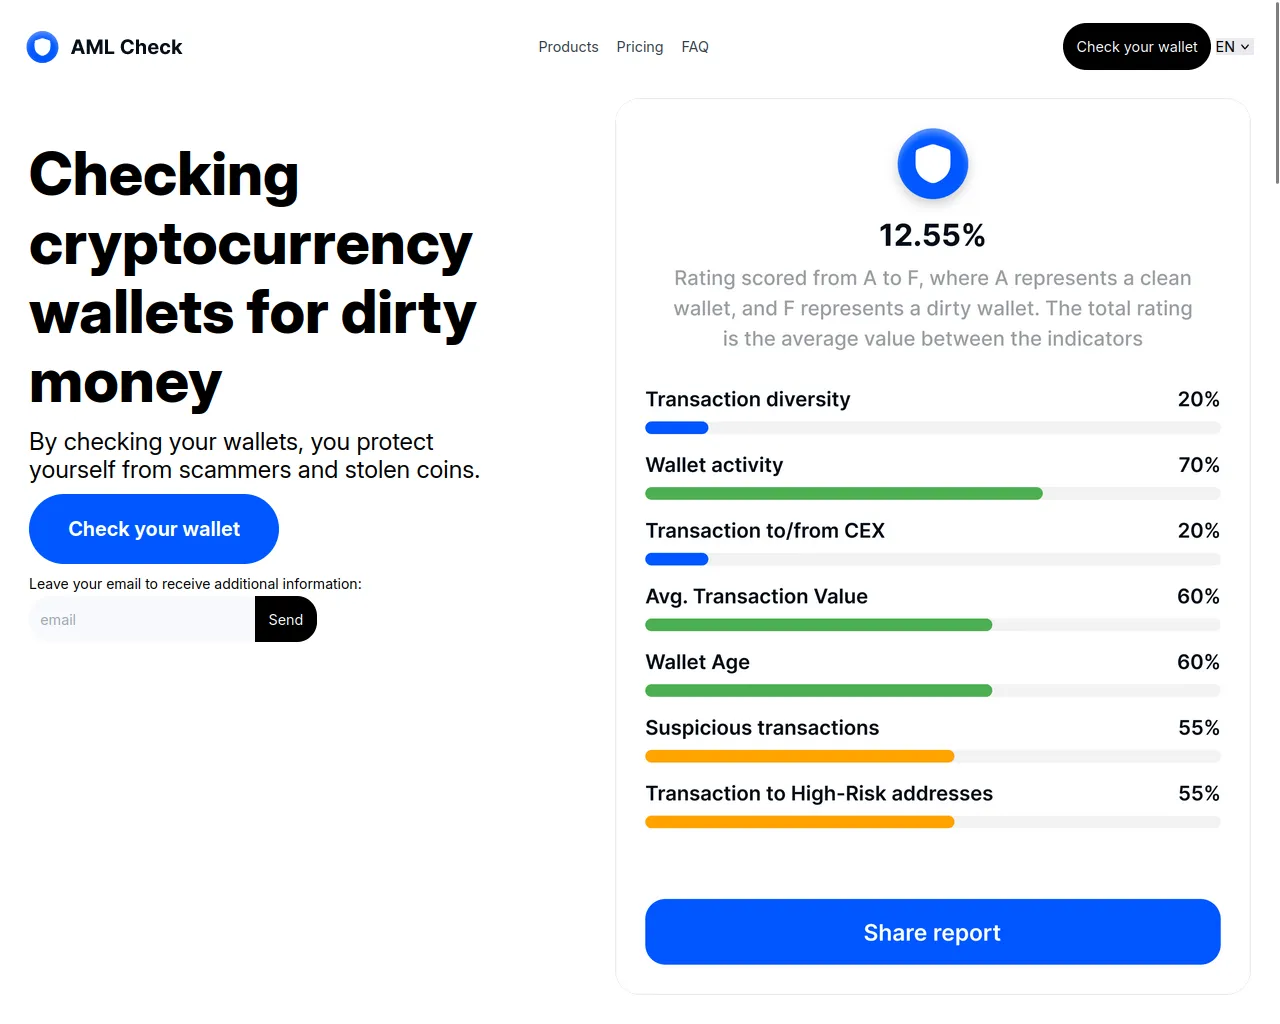Click the email input field
The width and height of the screenshot is (1280, 1024).
142,620
